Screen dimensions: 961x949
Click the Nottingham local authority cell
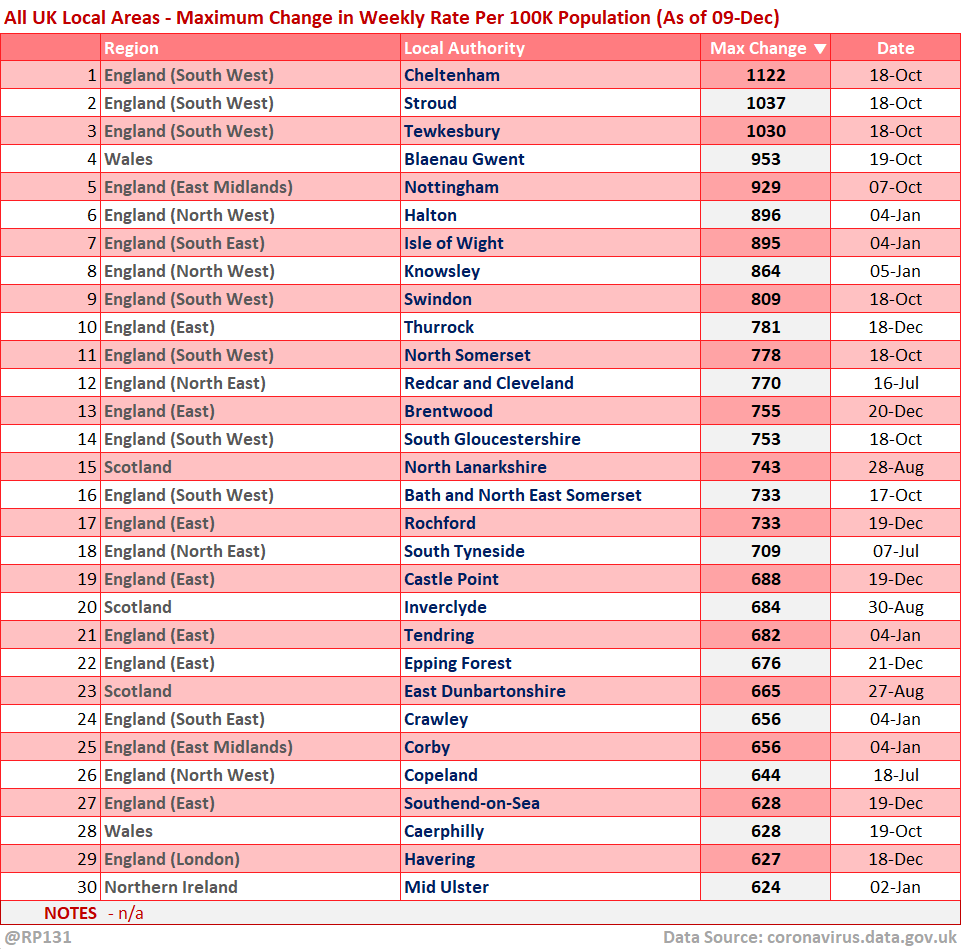click(x=550, y=187)
